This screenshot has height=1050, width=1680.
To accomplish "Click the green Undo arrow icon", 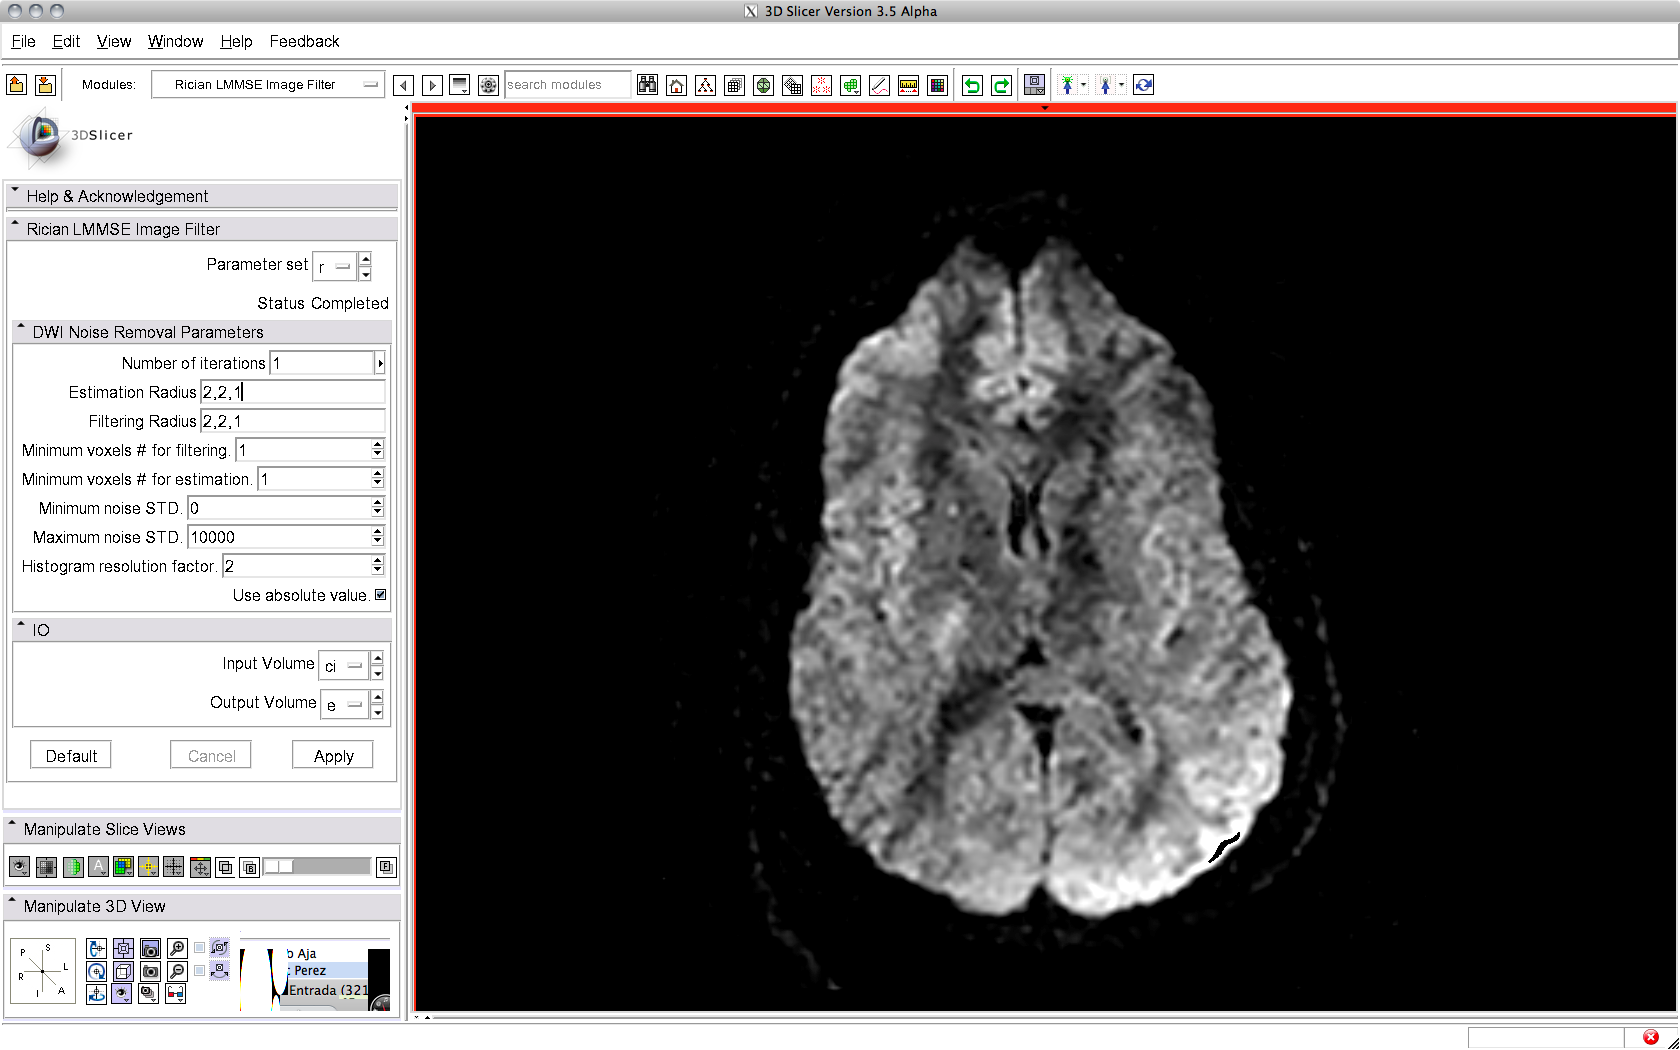I will [x=972, y=86].
